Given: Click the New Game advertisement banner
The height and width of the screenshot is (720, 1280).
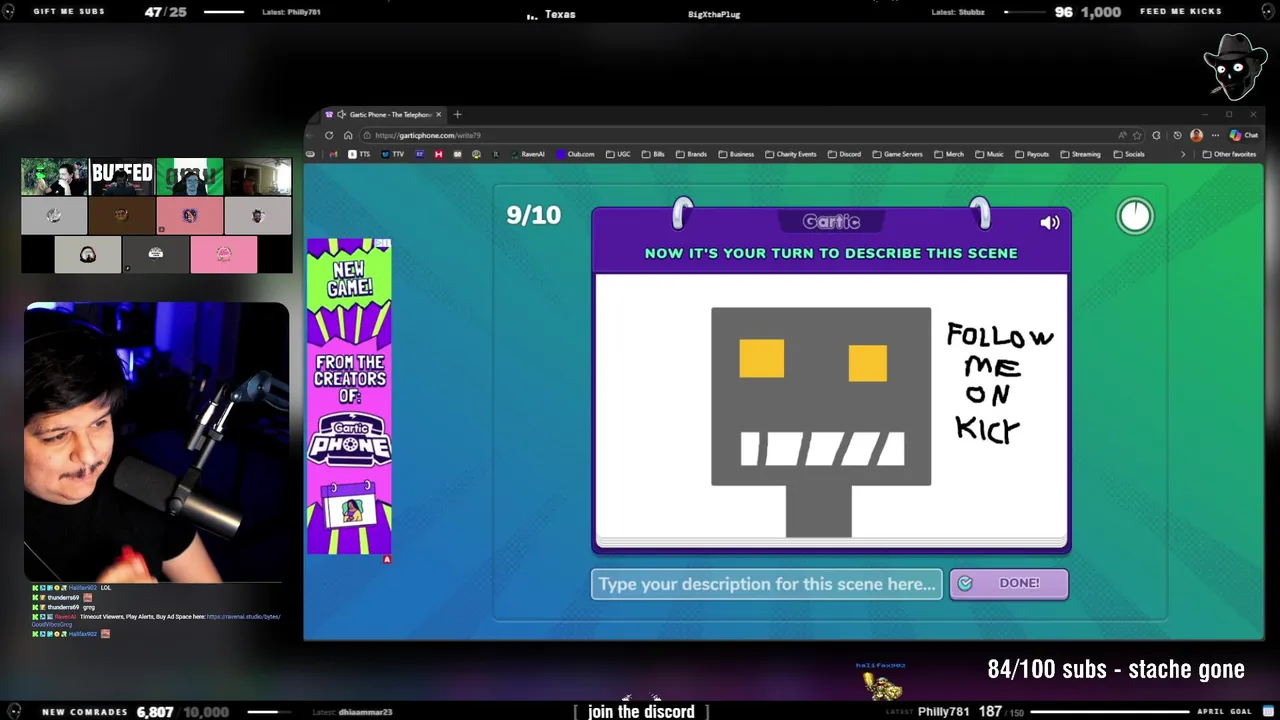Looking at the screenshot, I should [349, 396].
